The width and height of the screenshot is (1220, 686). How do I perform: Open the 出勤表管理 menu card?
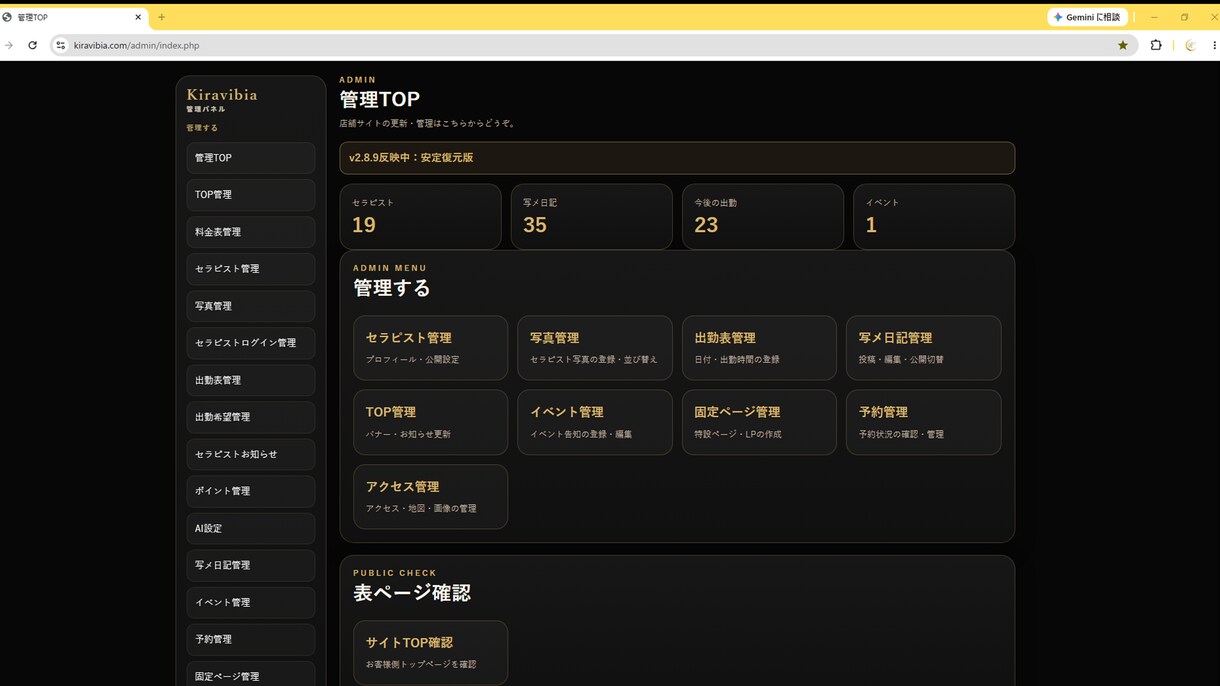pyautogui.click(x=759, y=348)
